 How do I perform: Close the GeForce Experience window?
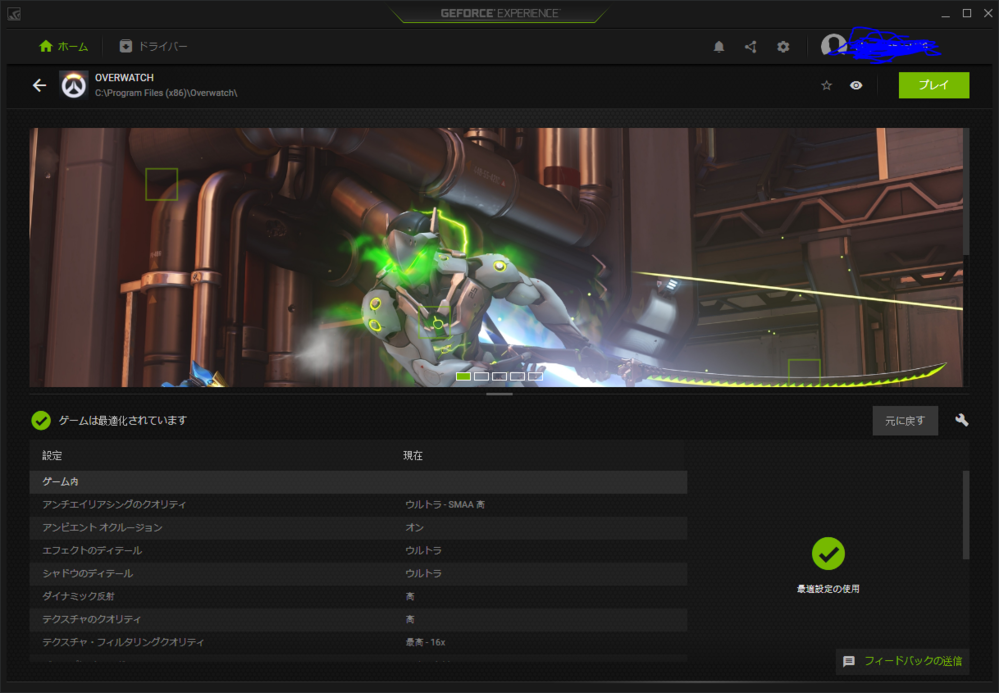click(988, 13)
